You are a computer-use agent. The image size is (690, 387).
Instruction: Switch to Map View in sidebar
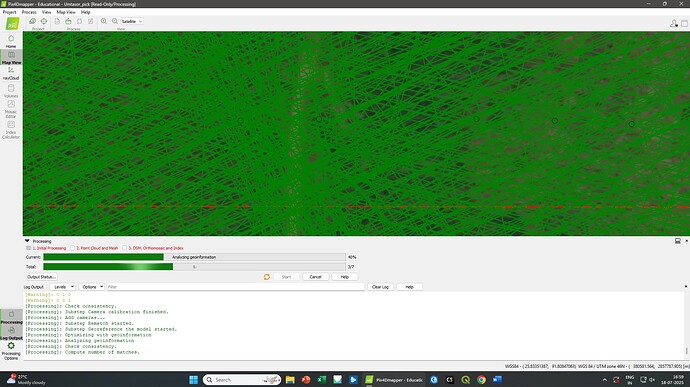[11, 57]
